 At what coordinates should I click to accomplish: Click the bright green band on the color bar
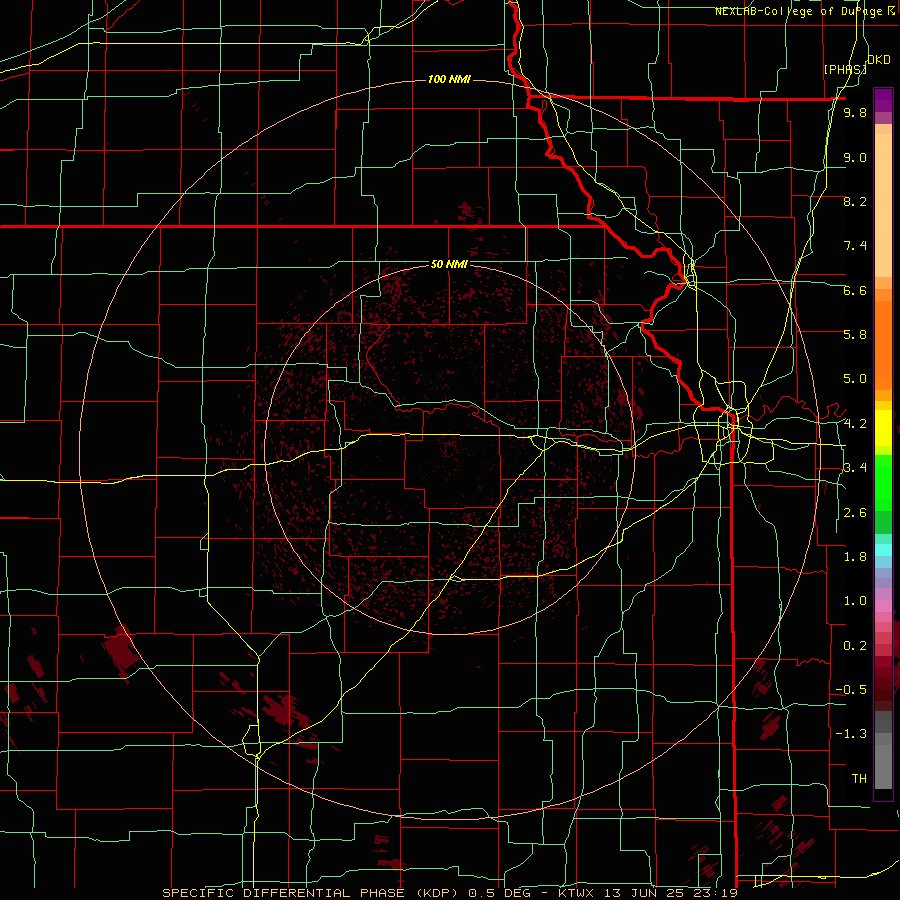pos(883,481)
